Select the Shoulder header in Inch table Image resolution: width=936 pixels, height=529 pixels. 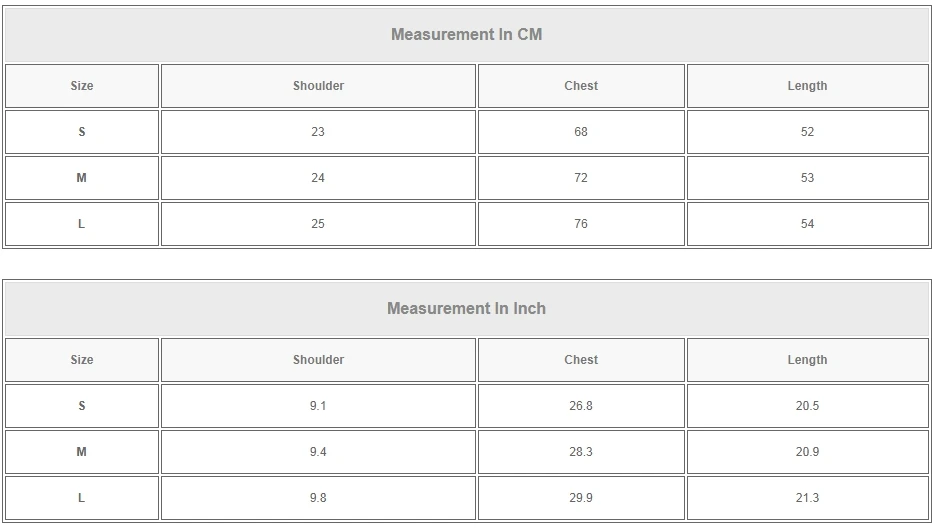click(x=318, y=360)
